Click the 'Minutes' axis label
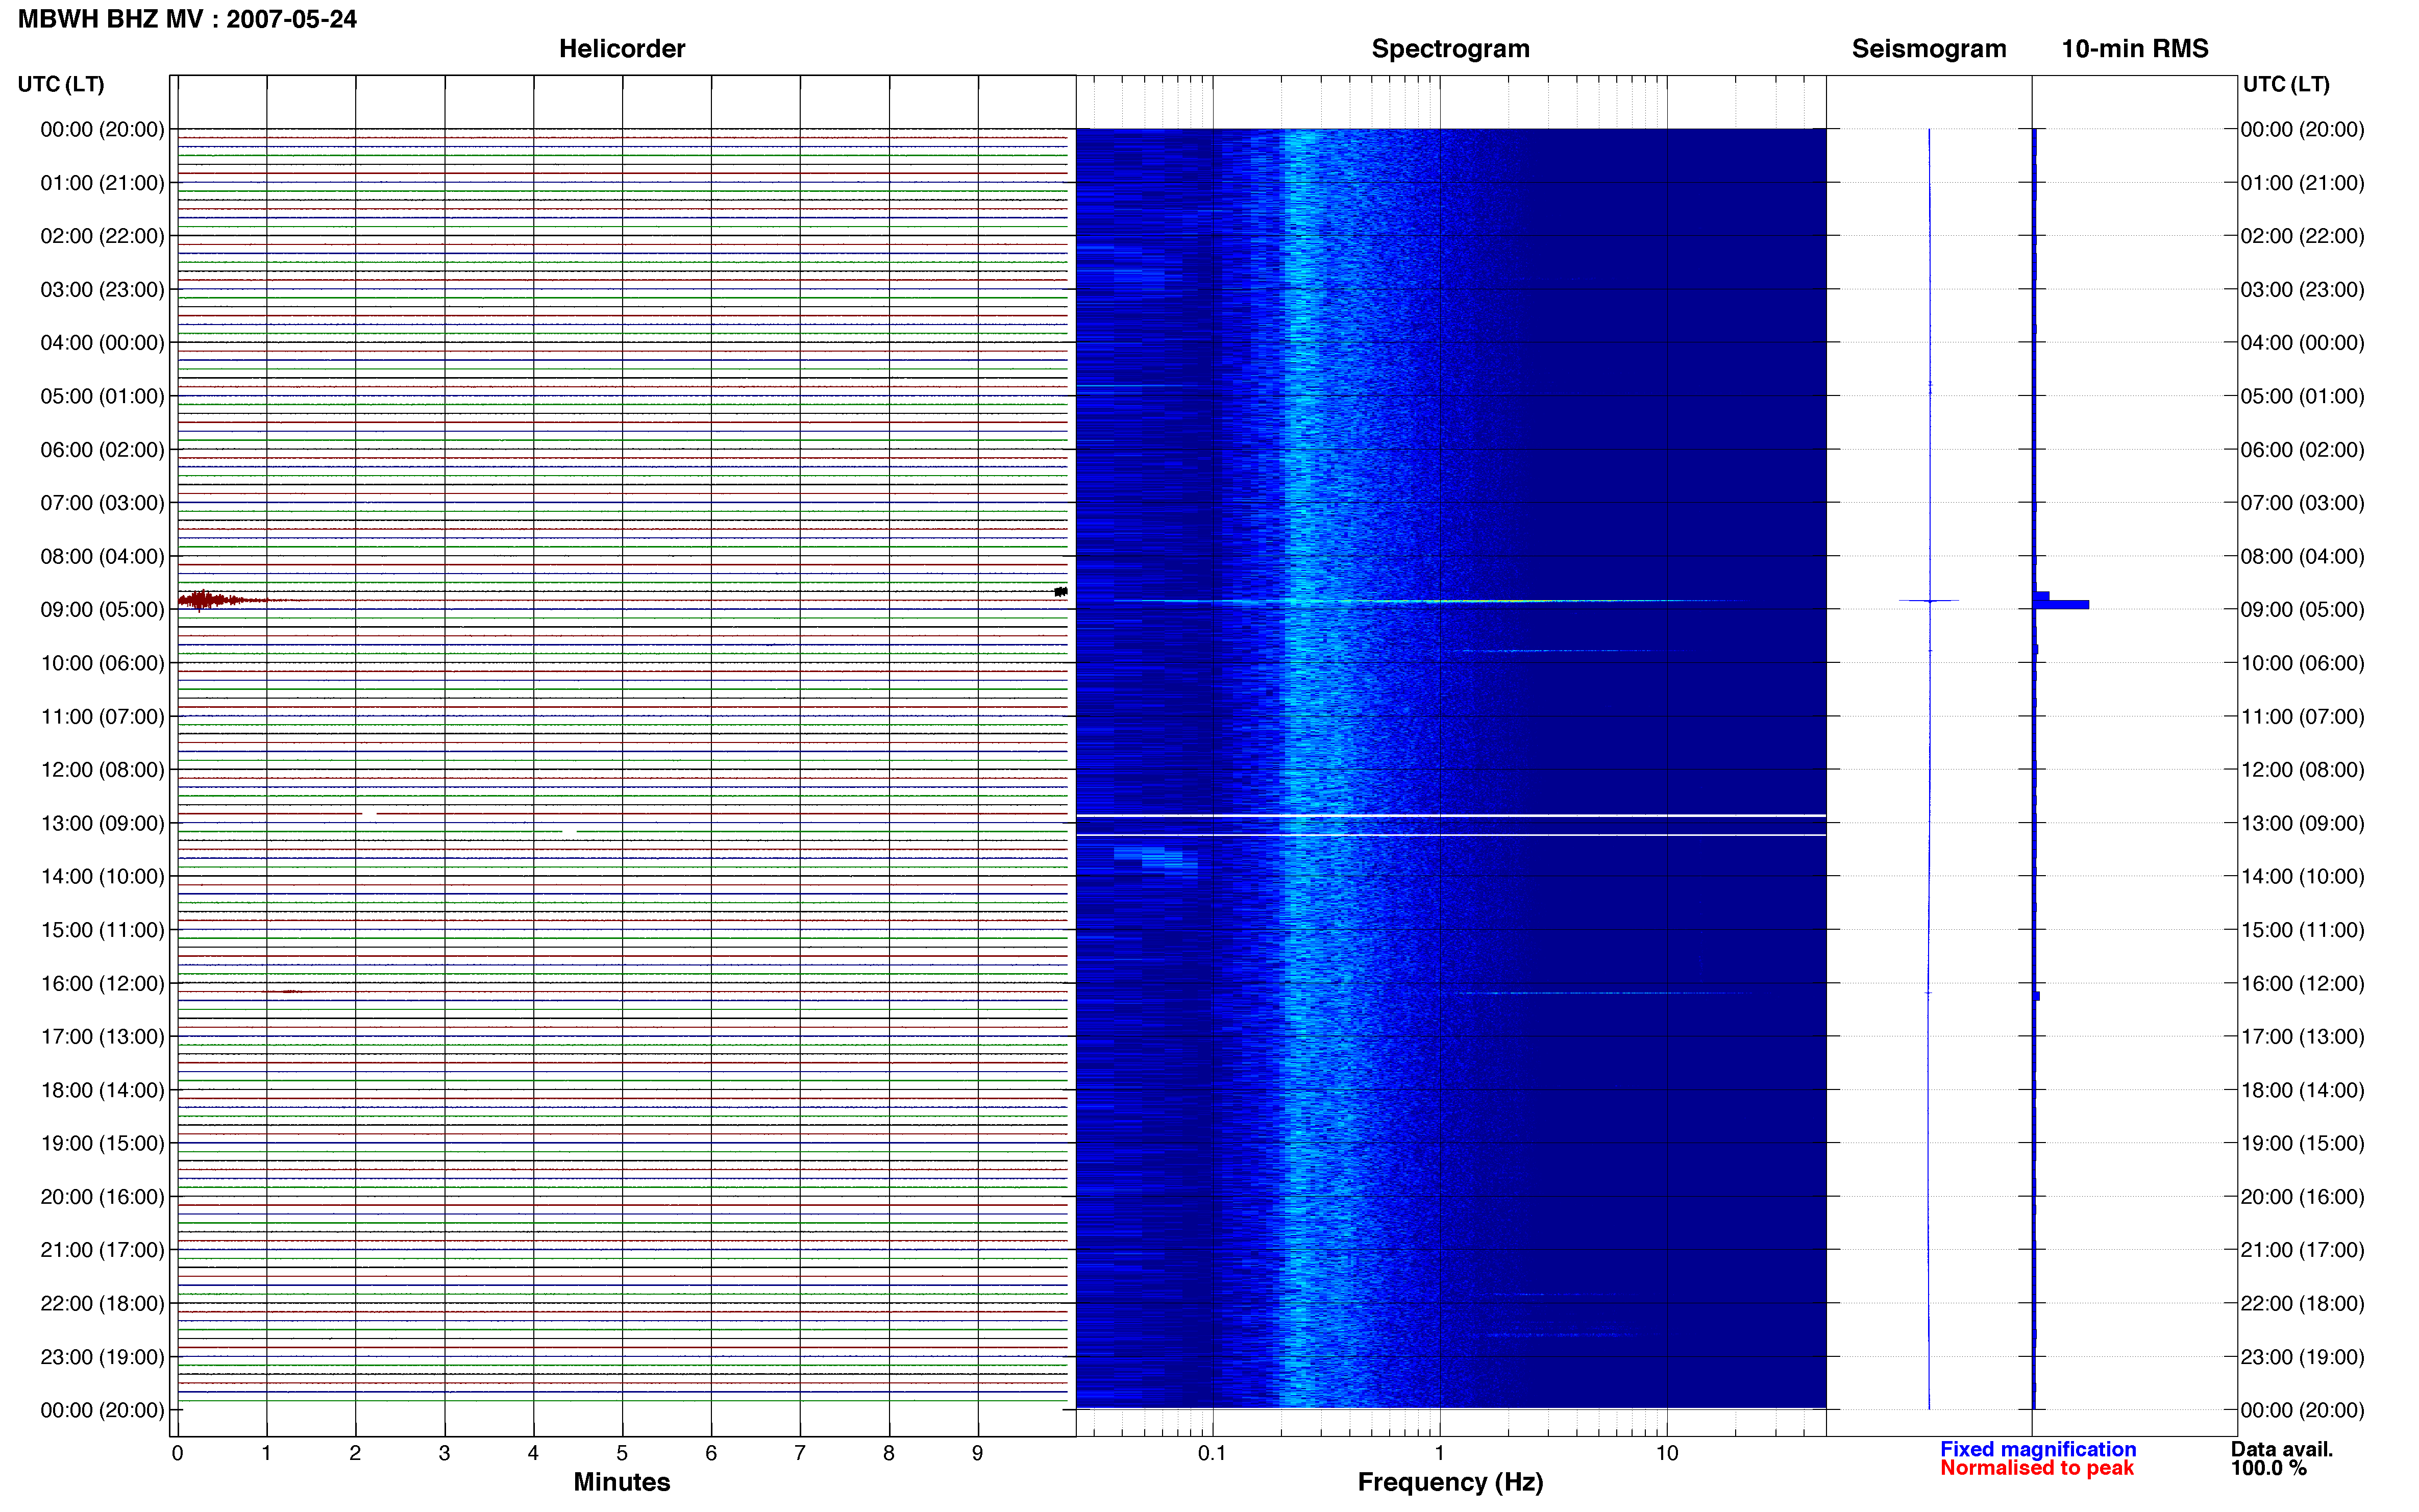The height and width of the screenshot is (1512, 2419). [622, 1482]
